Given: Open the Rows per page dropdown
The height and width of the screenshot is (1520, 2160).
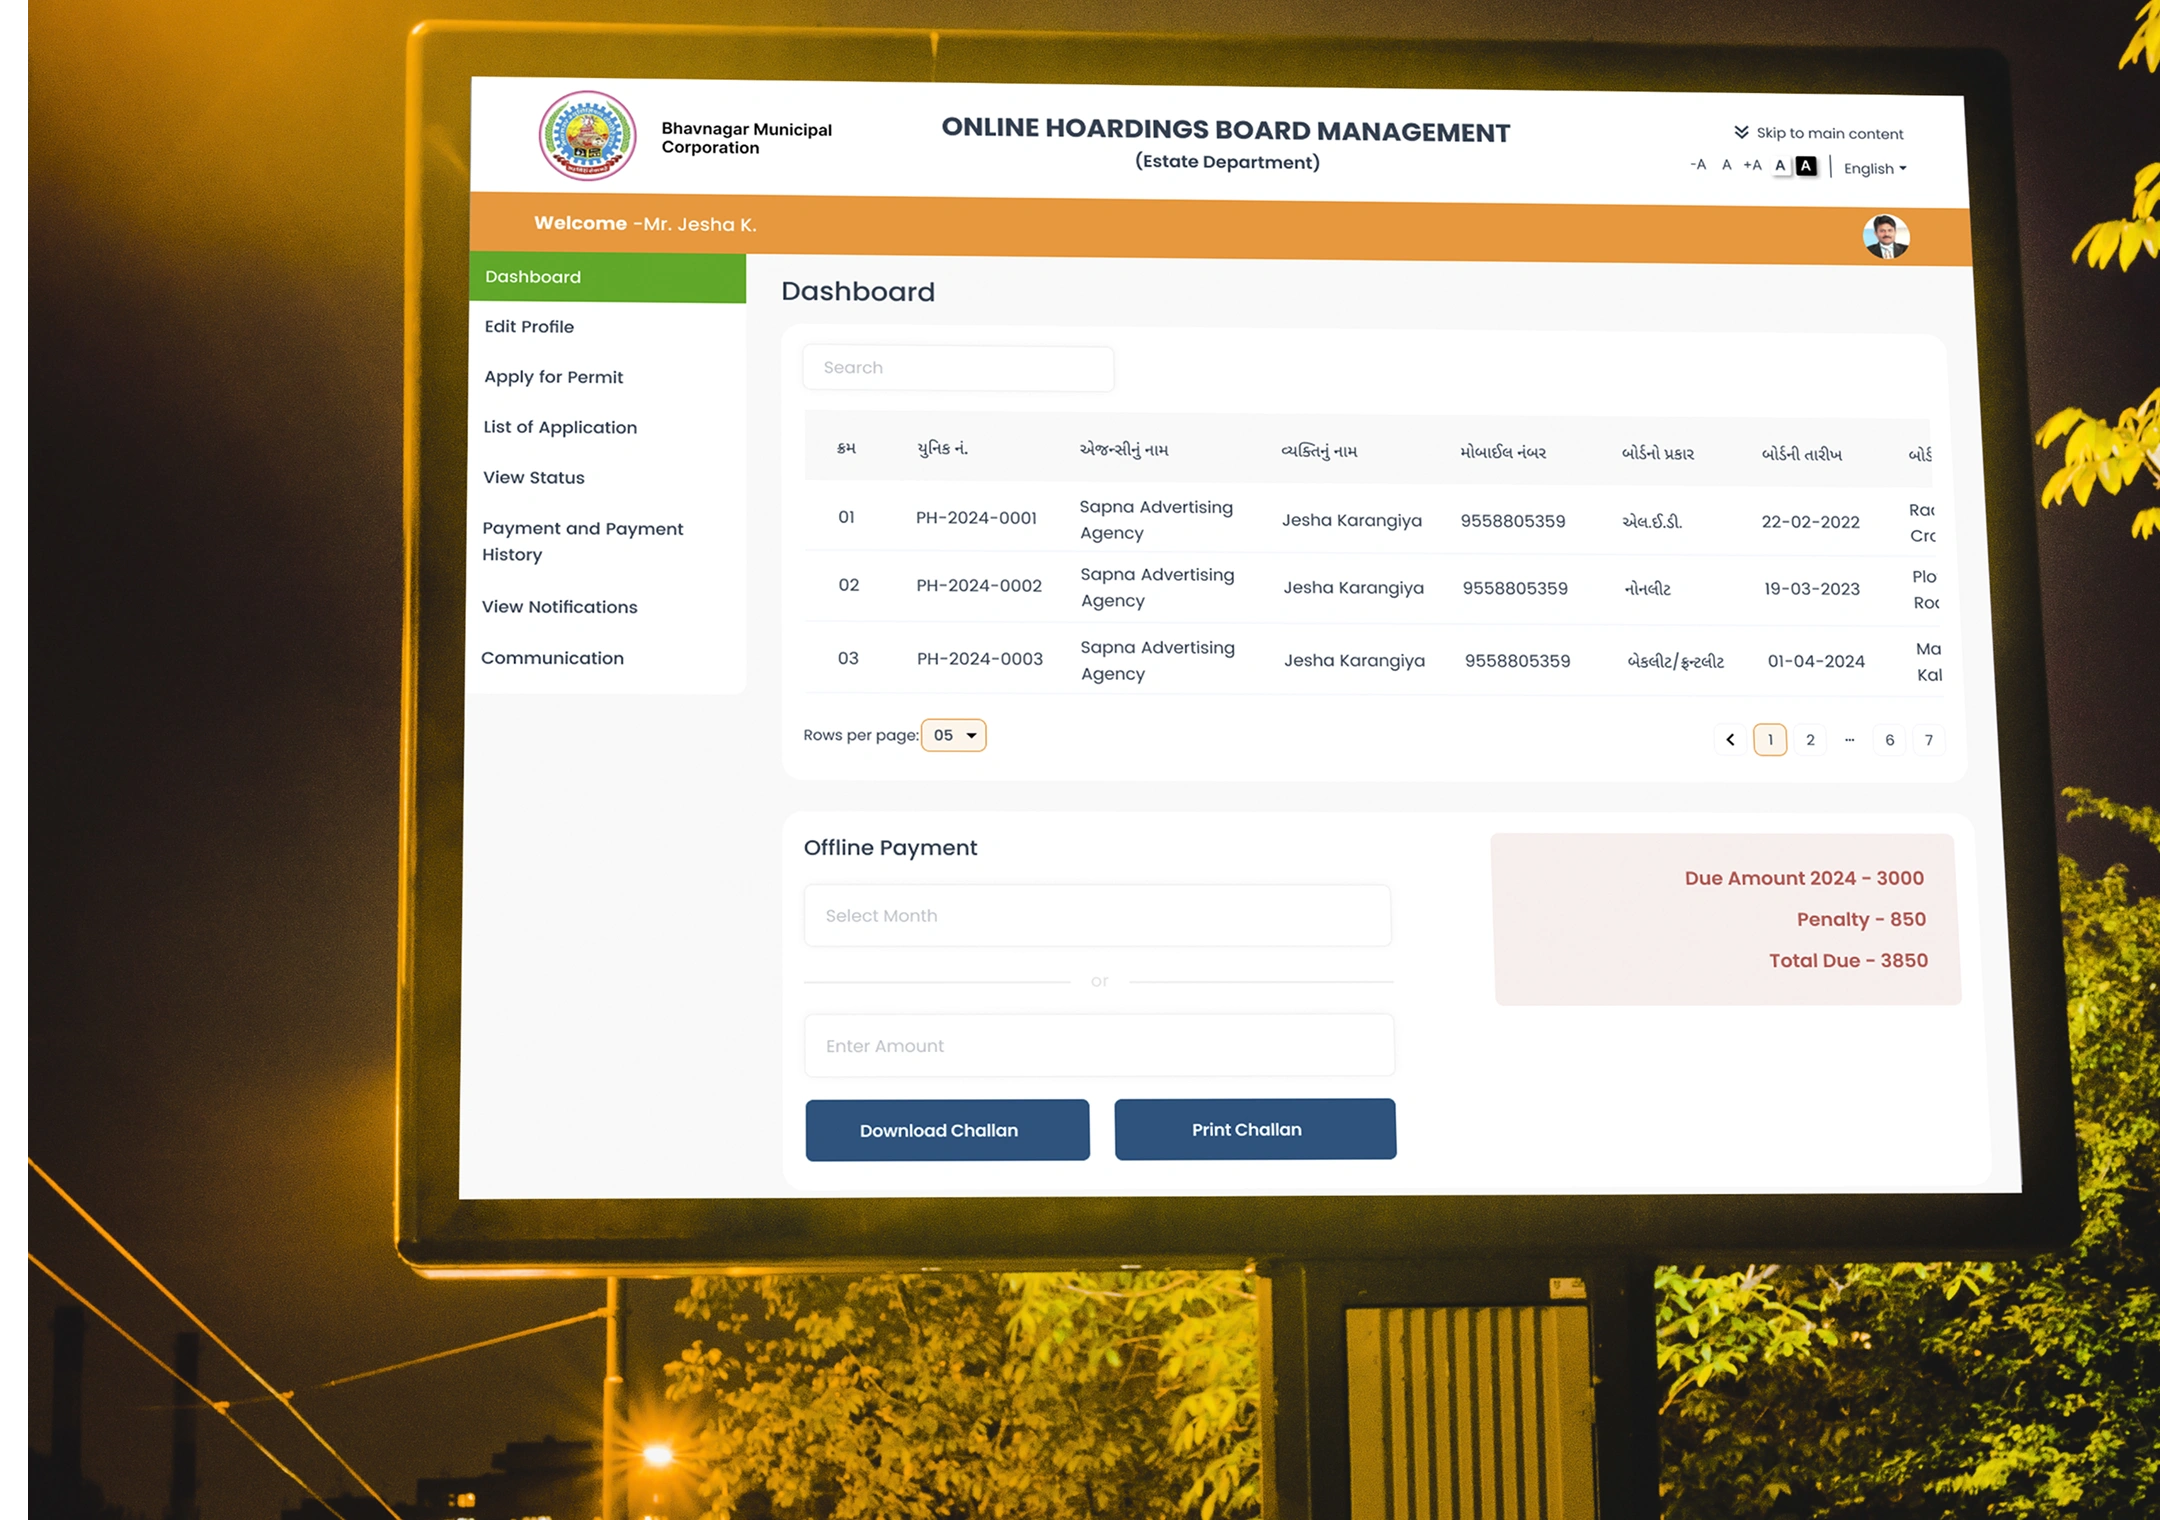Looking at the screenshot, I should pyautogui.click(x=954, y=735).
